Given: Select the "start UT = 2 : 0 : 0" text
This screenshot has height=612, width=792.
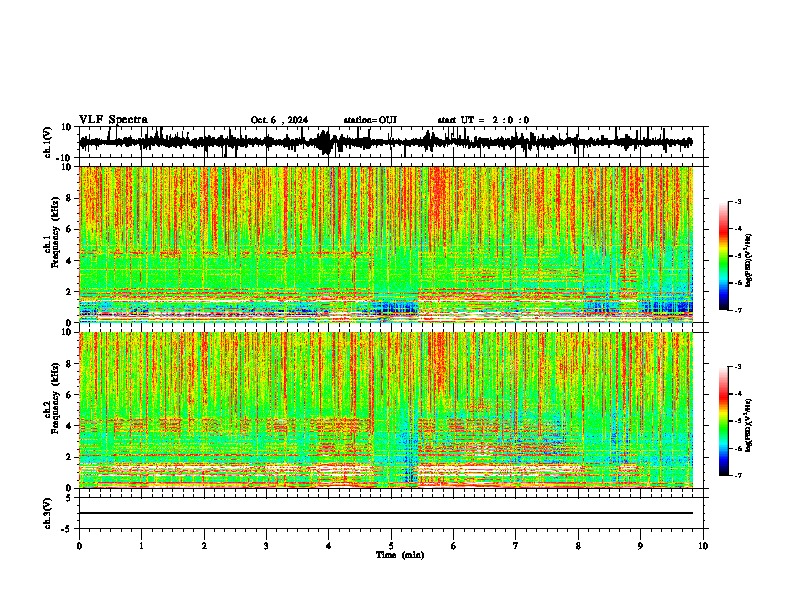Looking at the screenshot, I should click(x=483, y=120).
